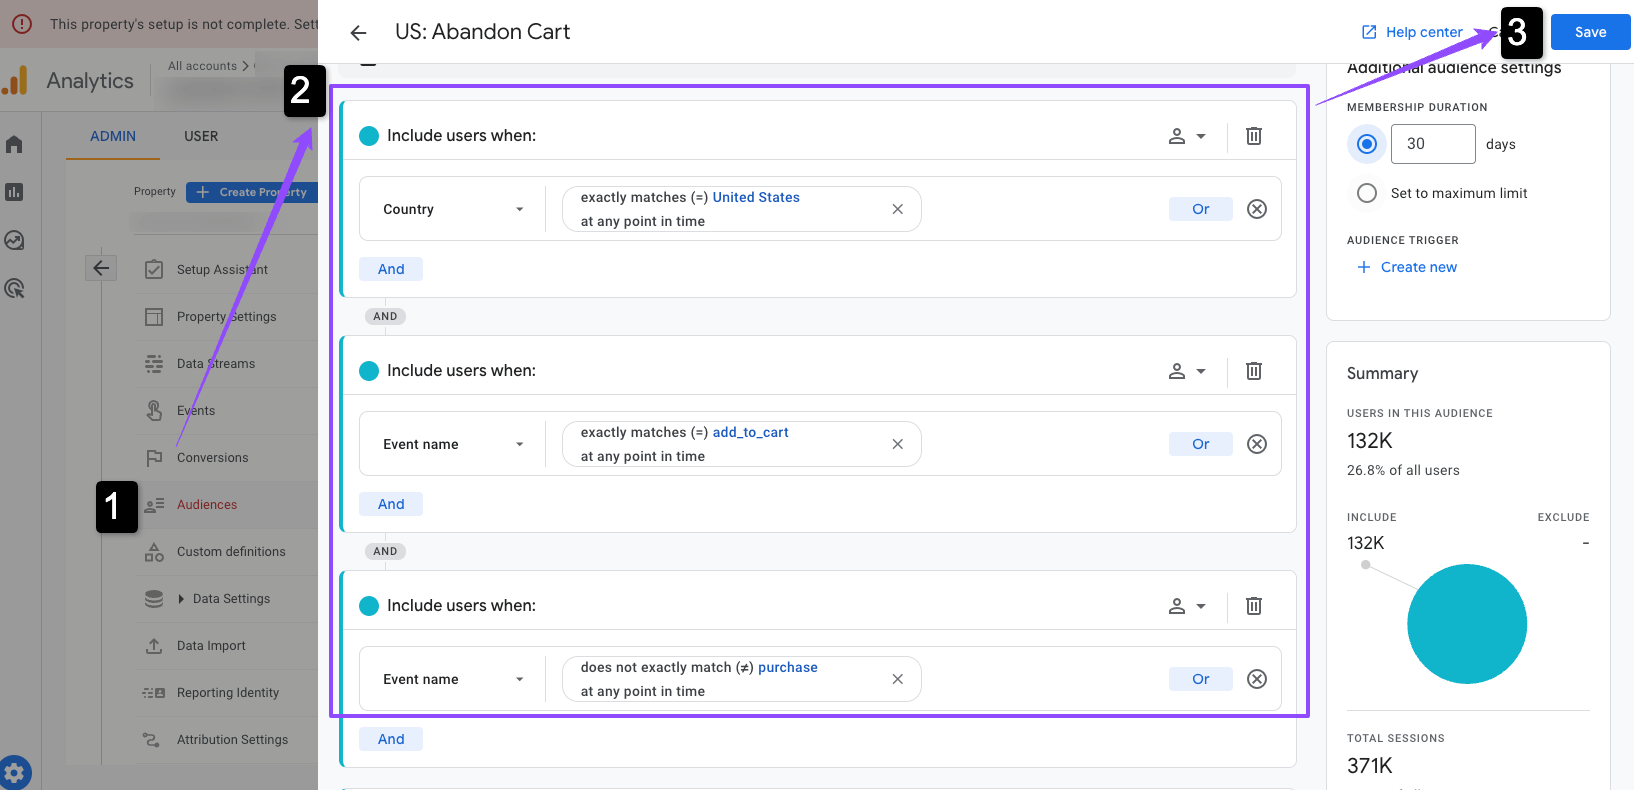Click the add_to_cart filter chip
Image resolution: width=1634 pixels, height=790 pixels.
click(x=741, y=444)
